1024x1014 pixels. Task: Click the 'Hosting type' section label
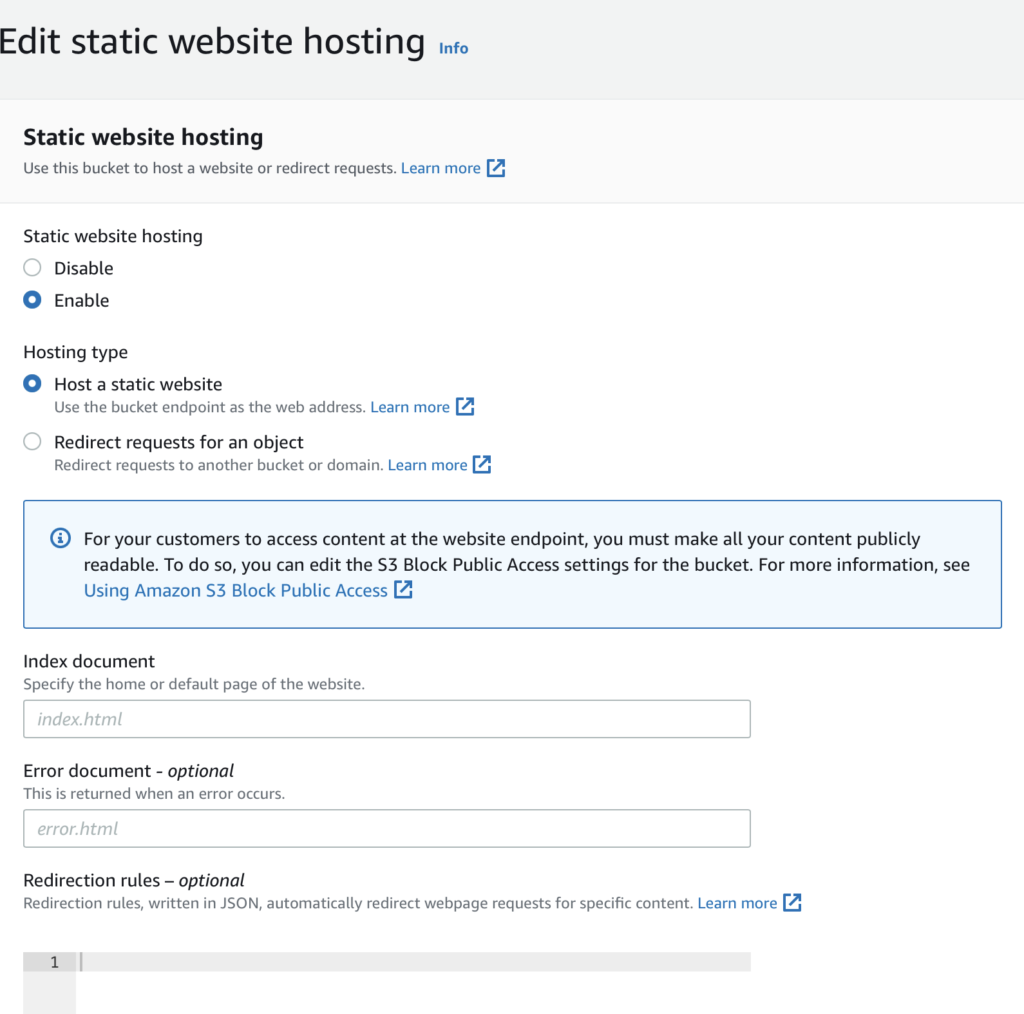click(76, 353)
